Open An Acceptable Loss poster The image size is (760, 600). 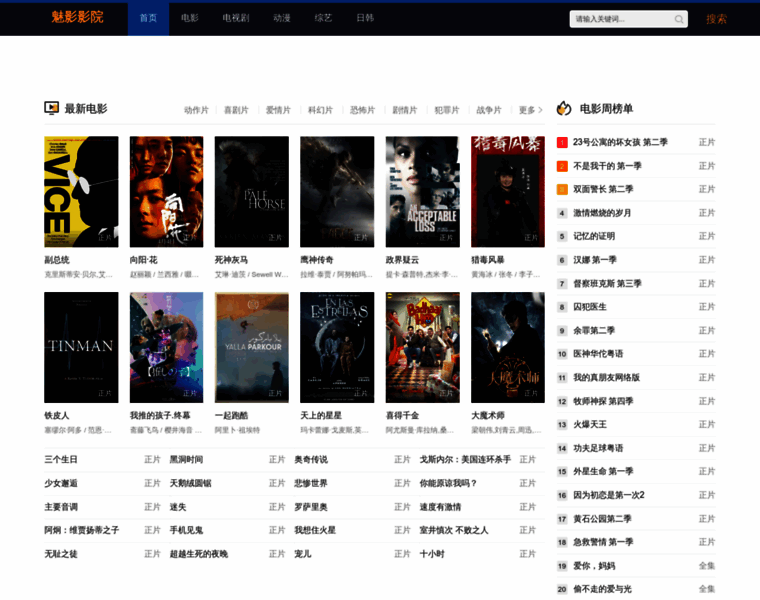coord(423,191)
